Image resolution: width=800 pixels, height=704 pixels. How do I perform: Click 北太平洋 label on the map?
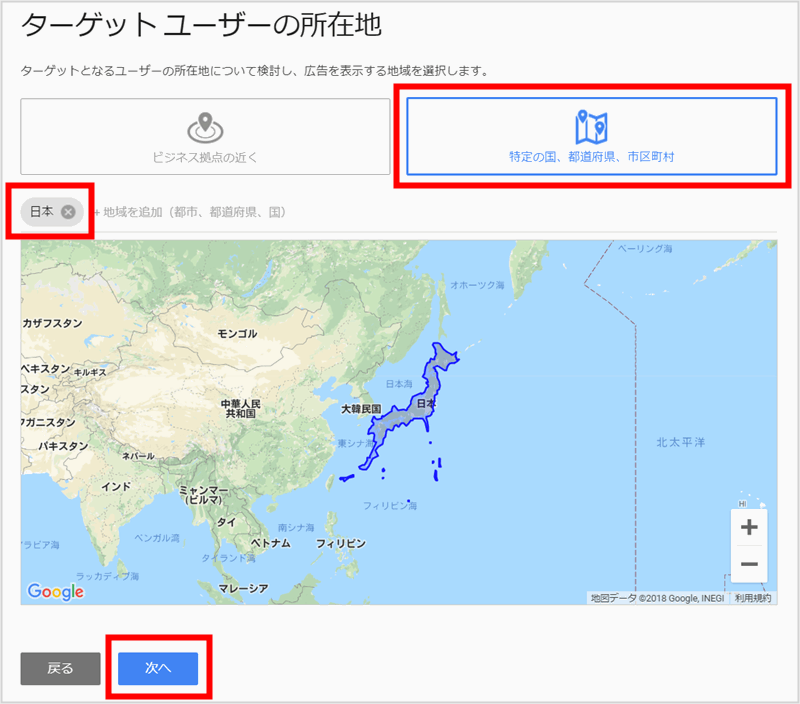[681, 442]
